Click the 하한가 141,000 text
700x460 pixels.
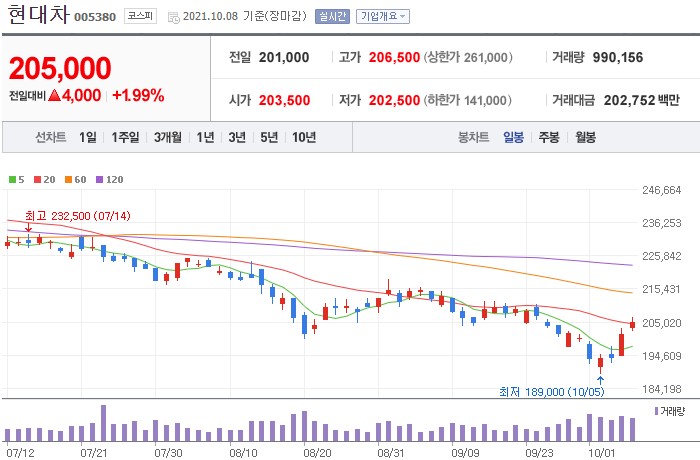[467, 100]
